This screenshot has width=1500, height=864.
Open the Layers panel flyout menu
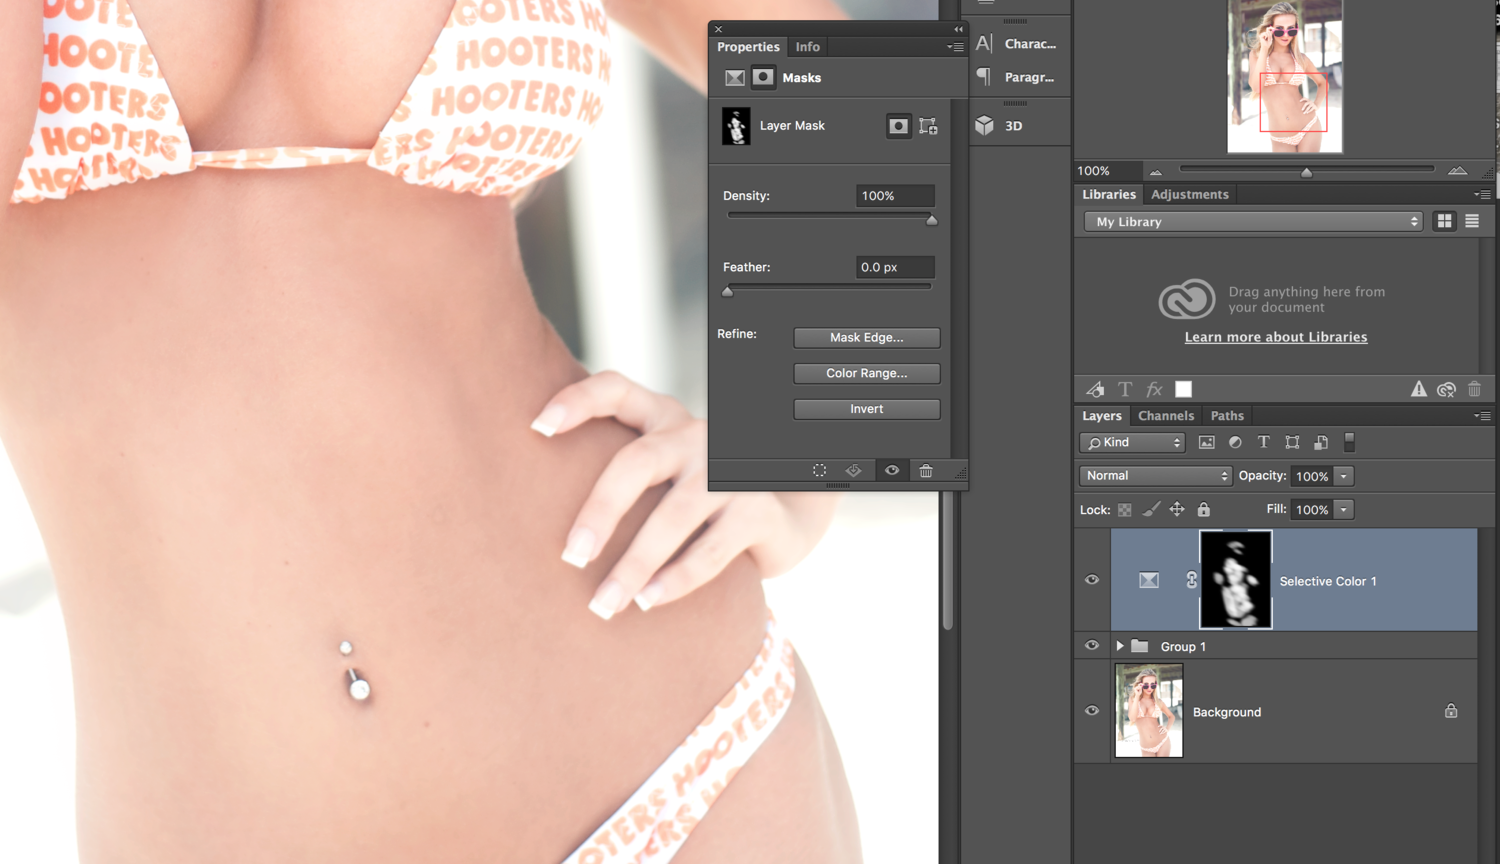[x=1482, y=416]
